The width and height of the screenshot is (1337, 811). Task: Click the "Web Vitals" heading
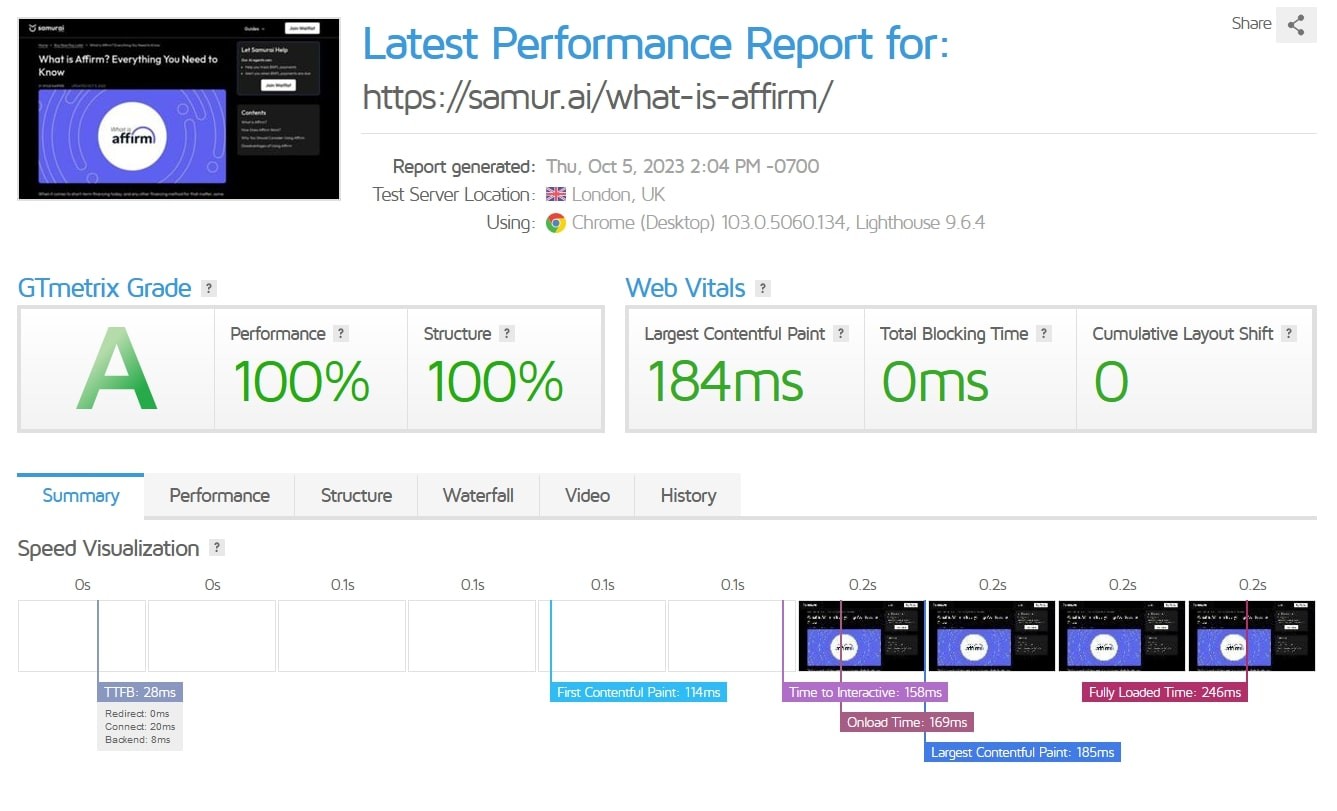[x=685, y=288]
